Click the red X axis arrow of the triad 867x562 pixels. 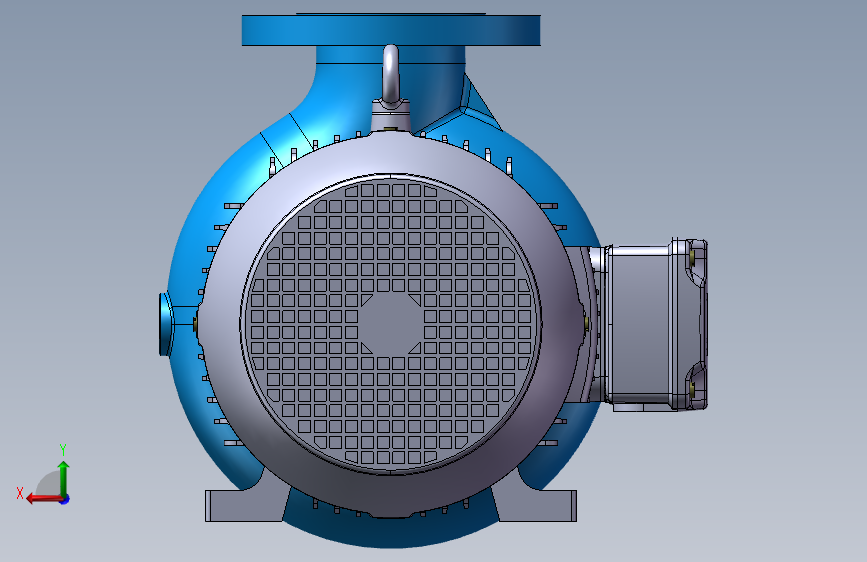pyautogui.click(x=44, y=499)
